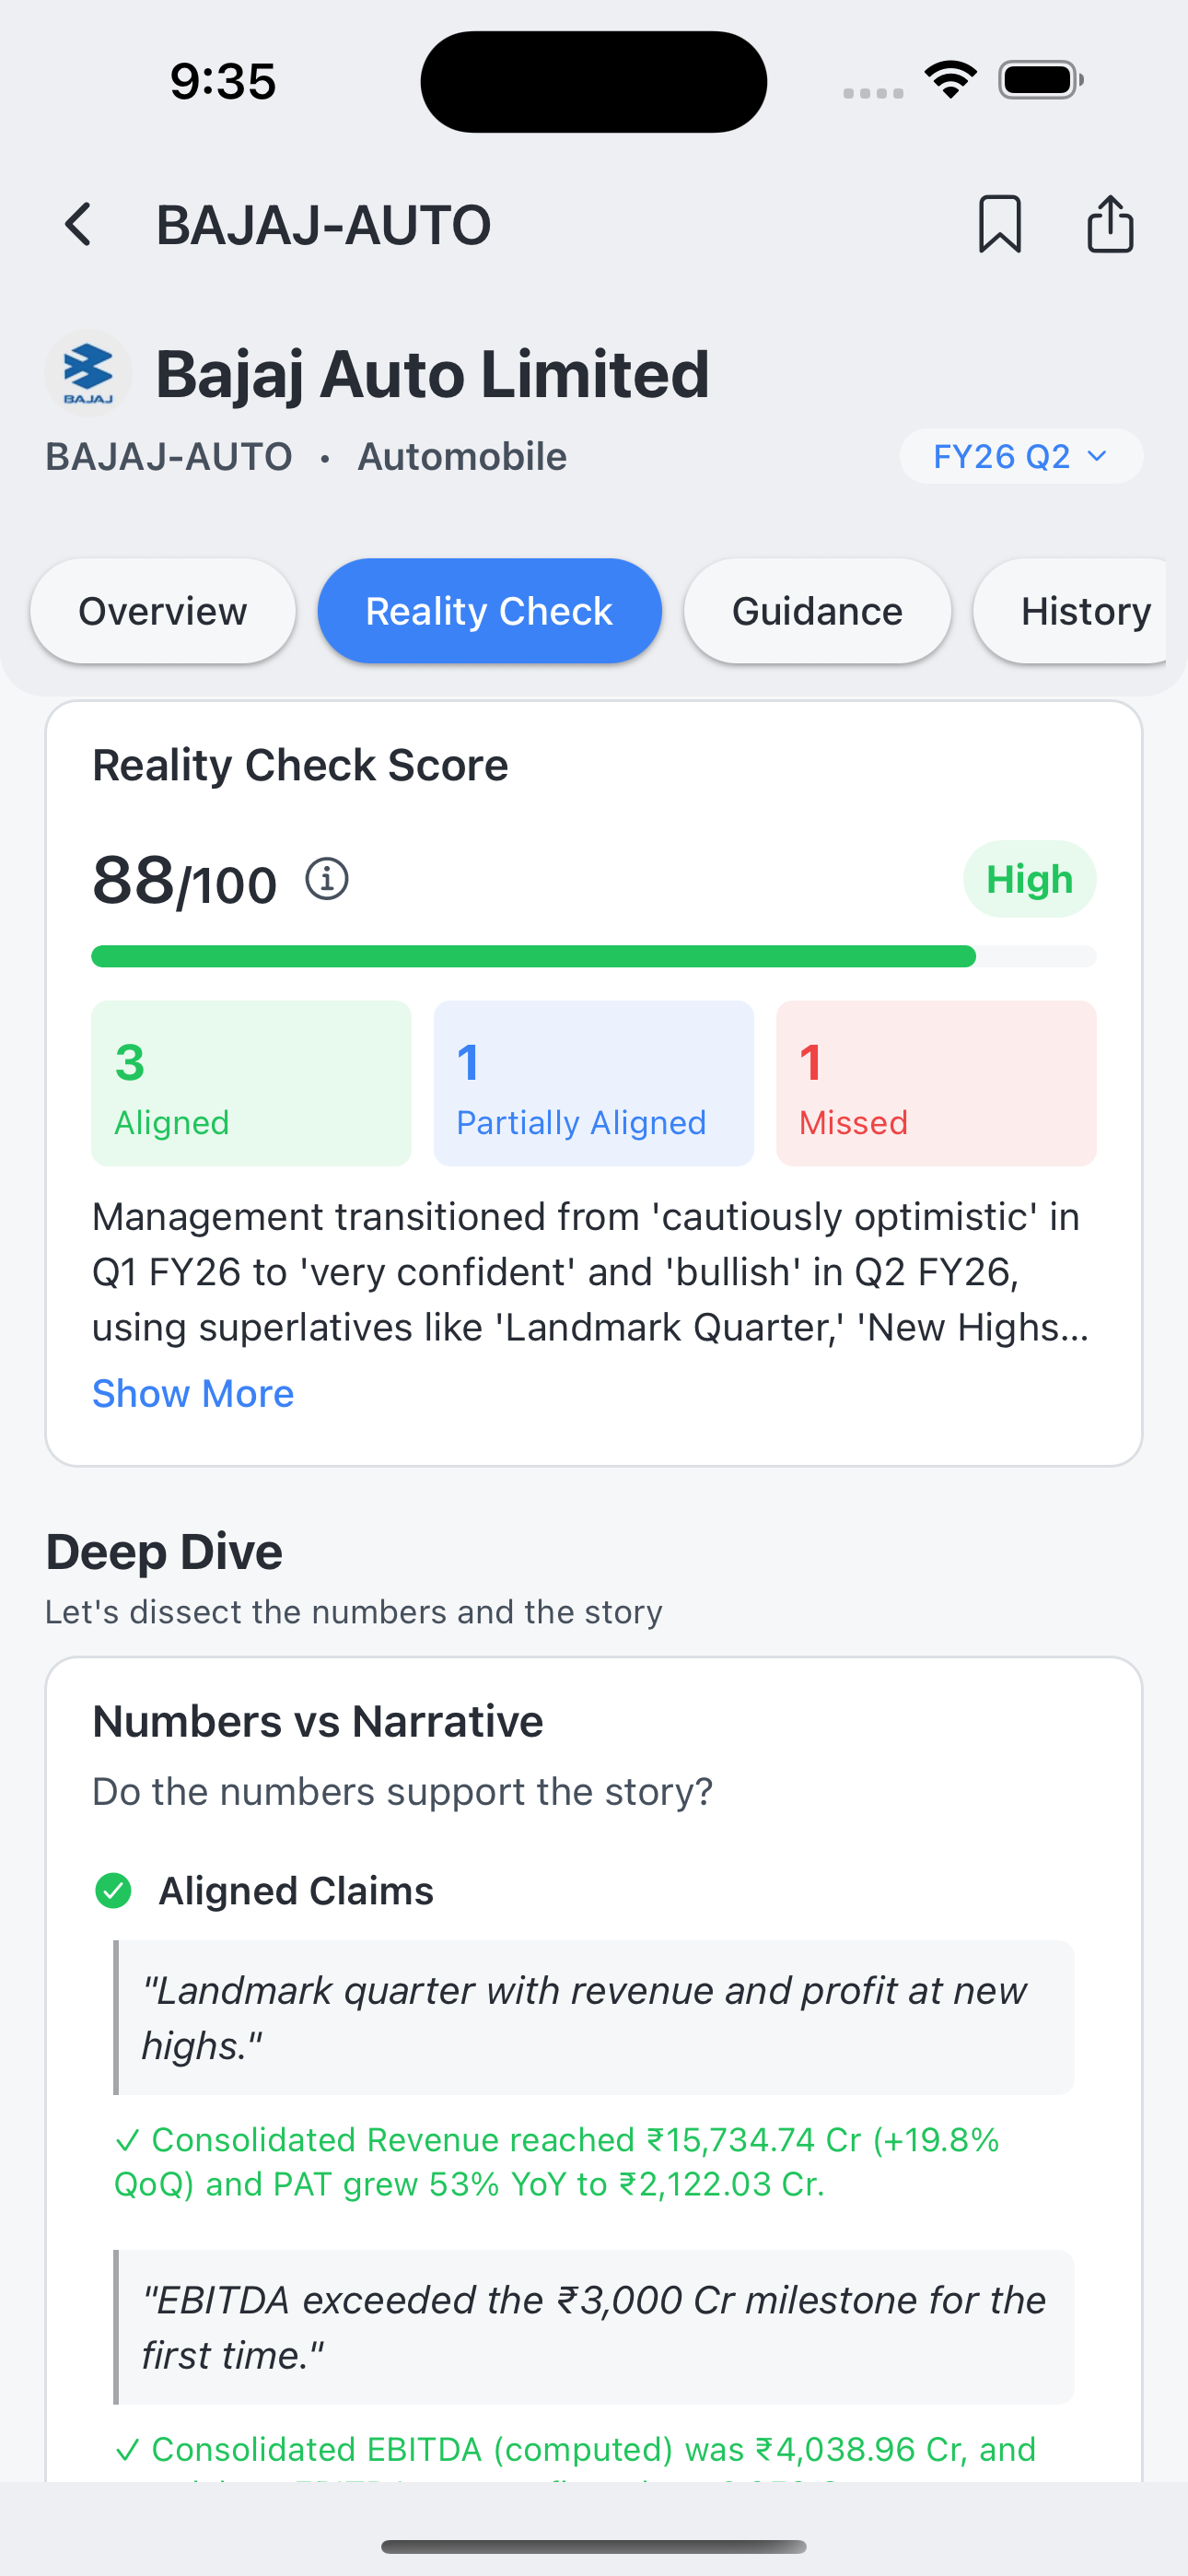Tap the FY26 Q2 chevron arrow
The image size is (1188, 2576).
[1097, 456]
